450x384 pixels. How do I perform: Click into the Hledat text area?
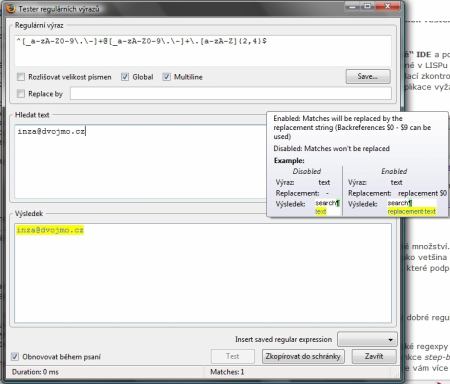point(140,162)
